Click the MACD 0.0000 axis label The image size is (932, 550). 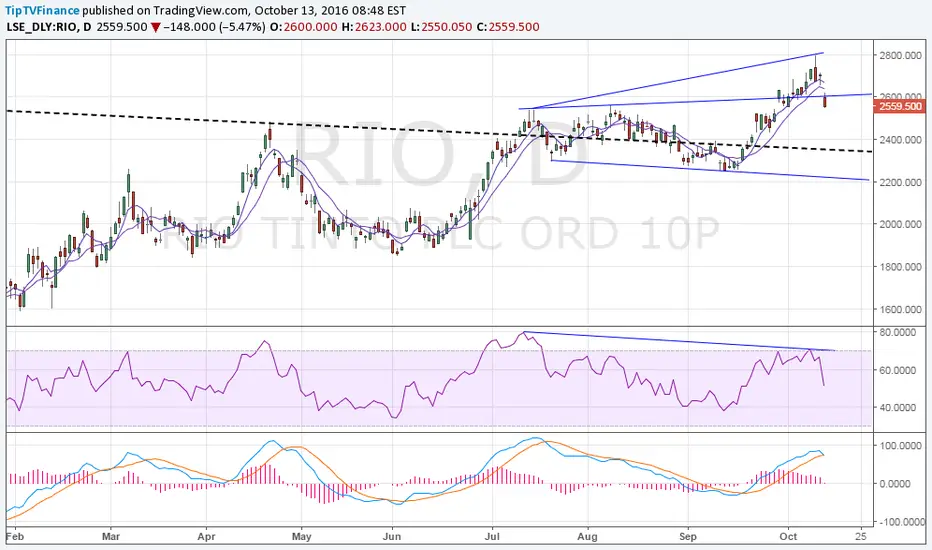(x=897, y=484)
